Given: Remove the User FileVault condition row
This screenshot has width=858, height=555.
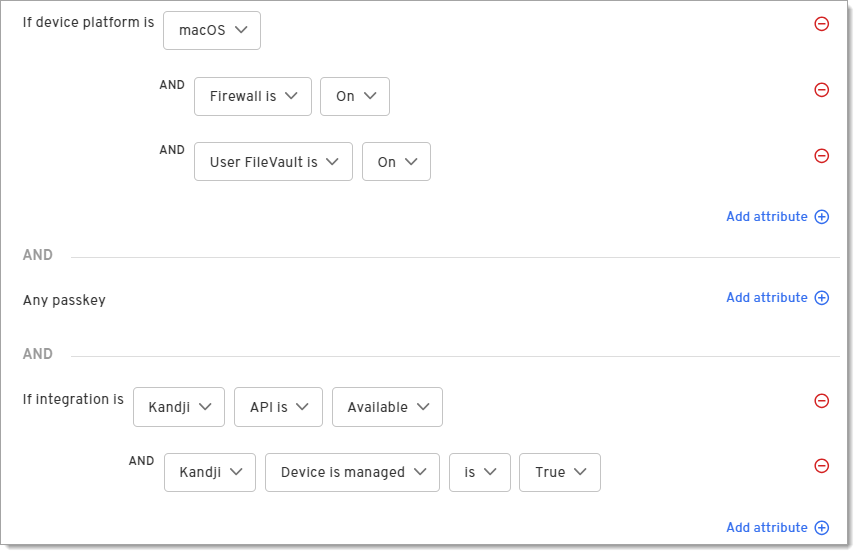Looking at the screenshot, I should coord(822,156).
